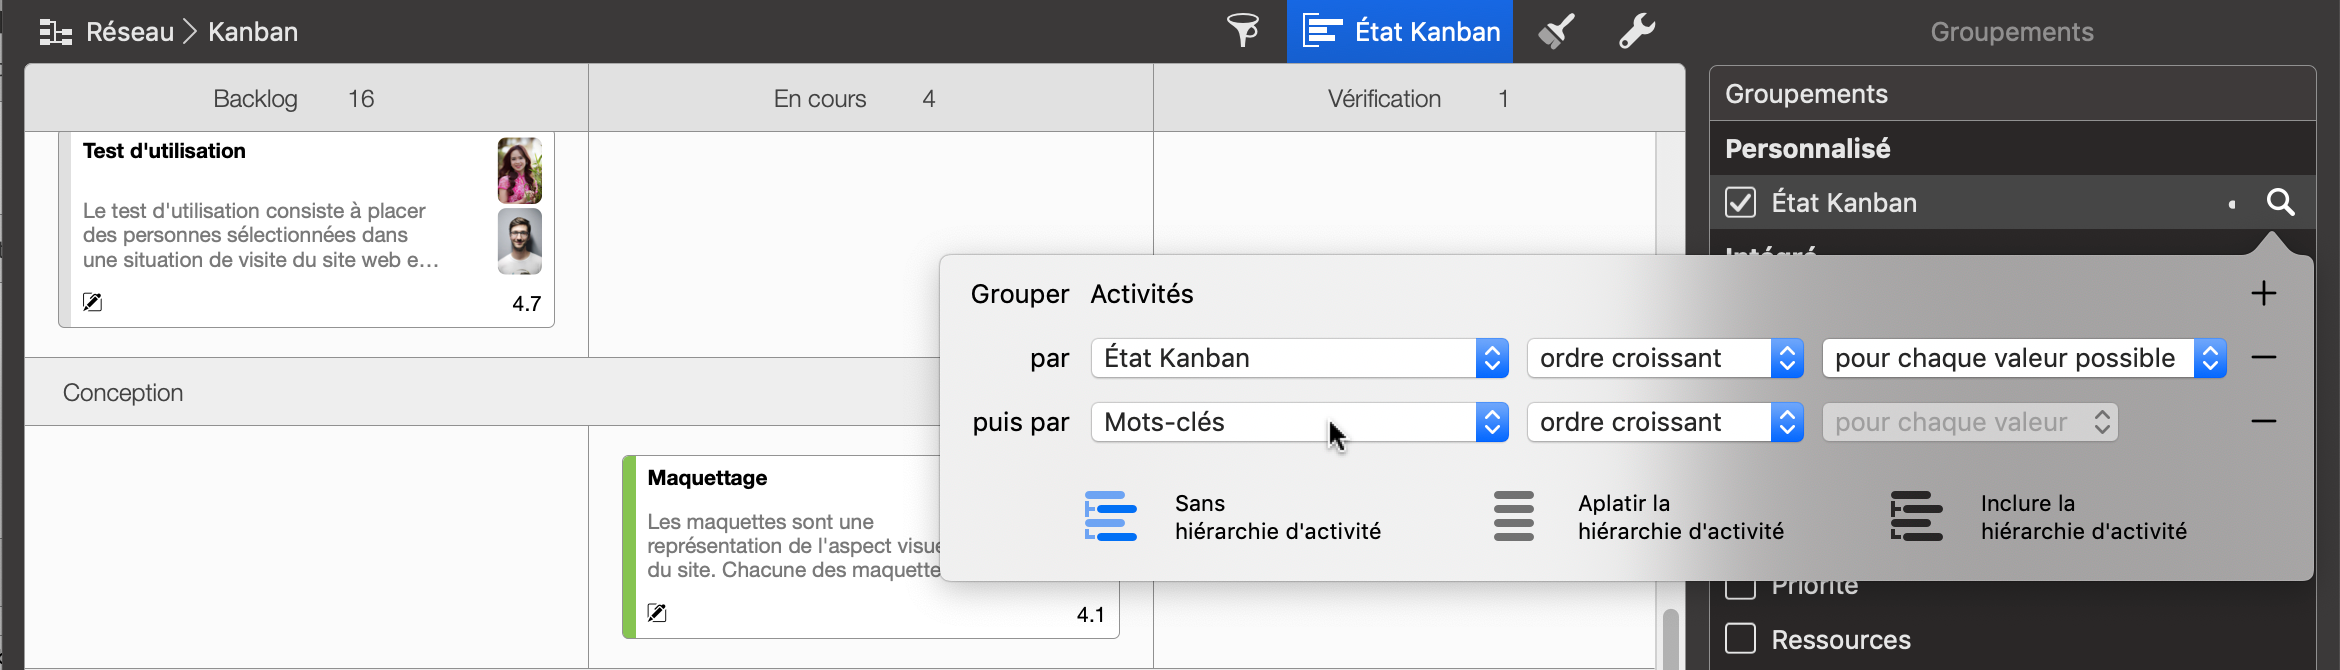Click the Backlog column header

pyautogui.click(x=255, y=99)
